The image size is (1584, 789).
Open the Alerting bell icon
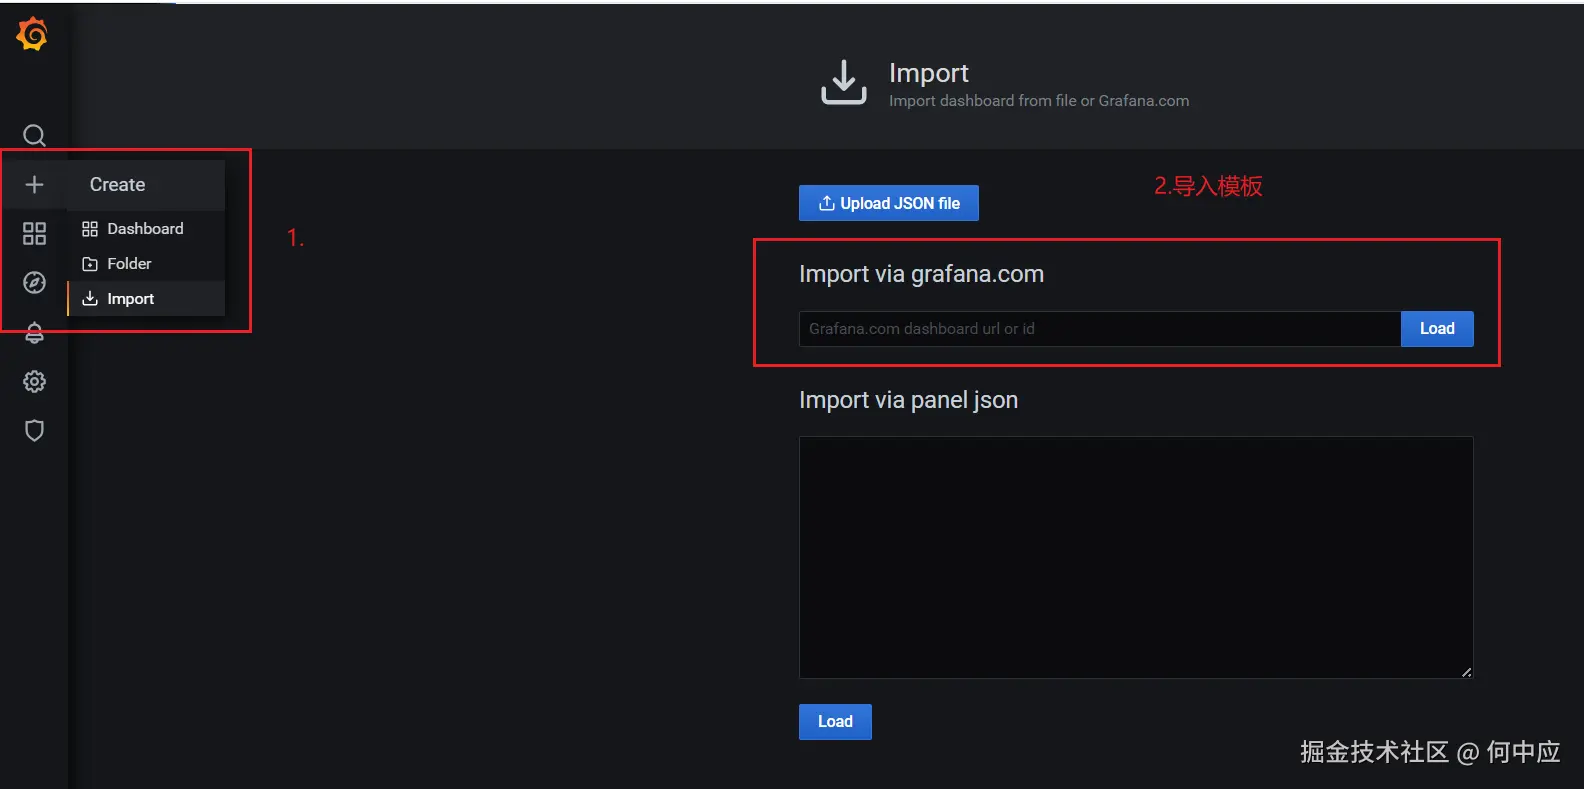tap(34, 332)
